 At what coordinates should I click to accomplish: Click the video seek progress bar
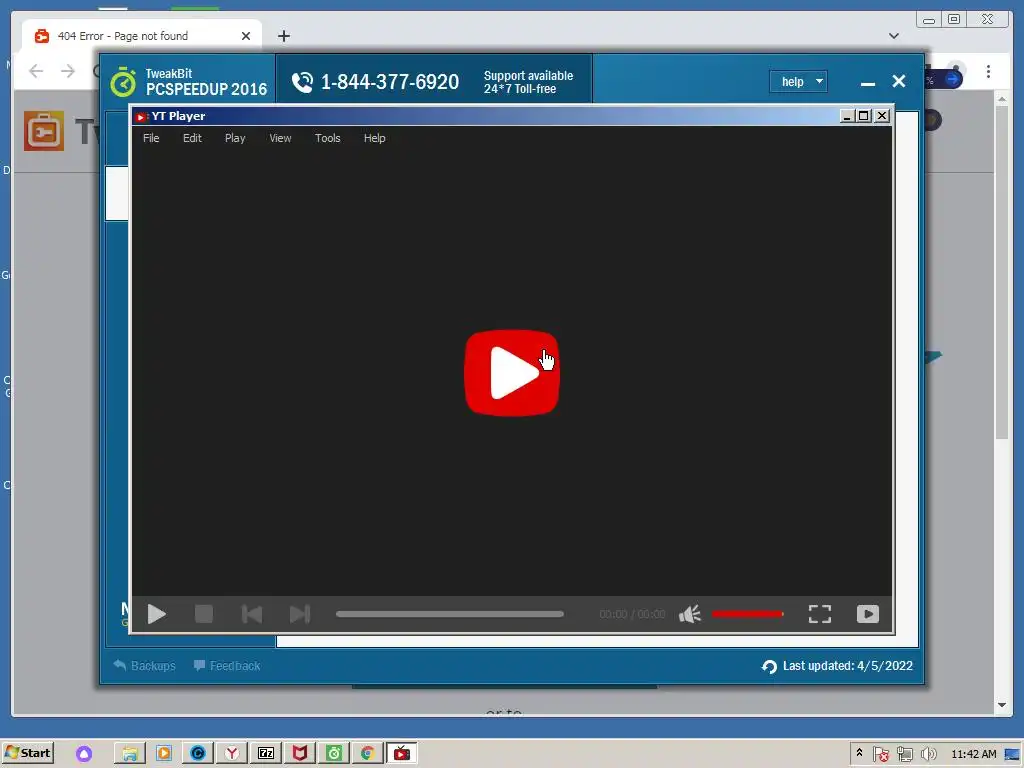point(449,614)
